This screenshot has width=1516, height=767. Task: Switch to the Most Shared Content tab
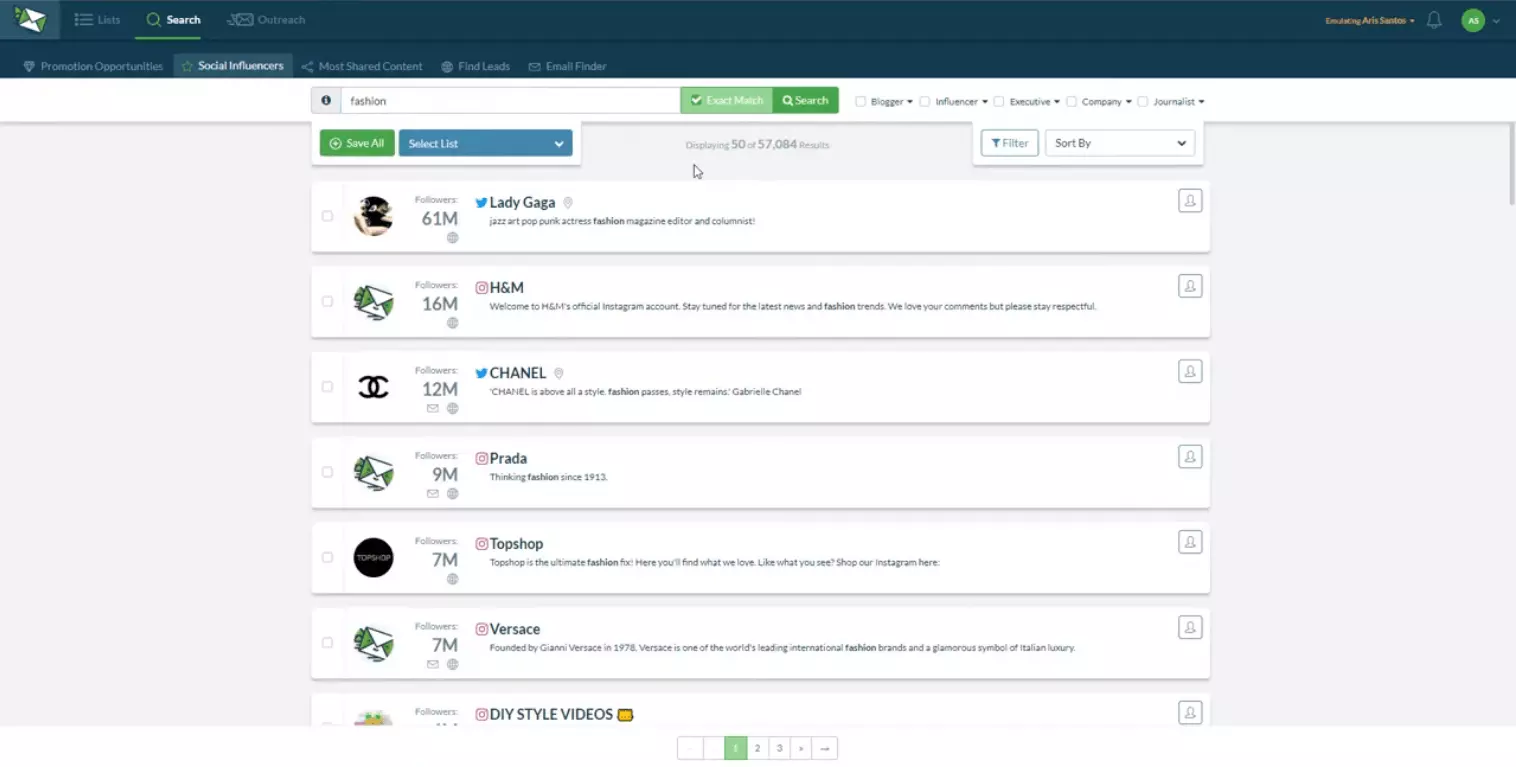pyautogui.click(x=362, y=66)
